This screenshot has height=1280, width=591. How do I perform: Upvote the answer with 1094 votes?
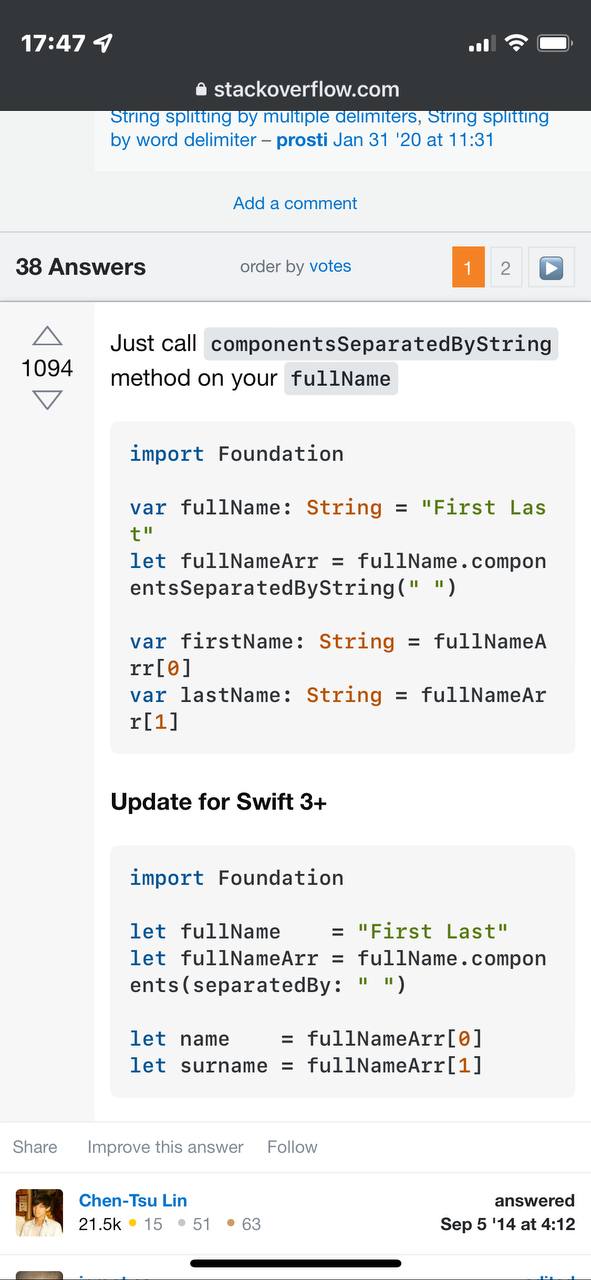coord(47,336)
